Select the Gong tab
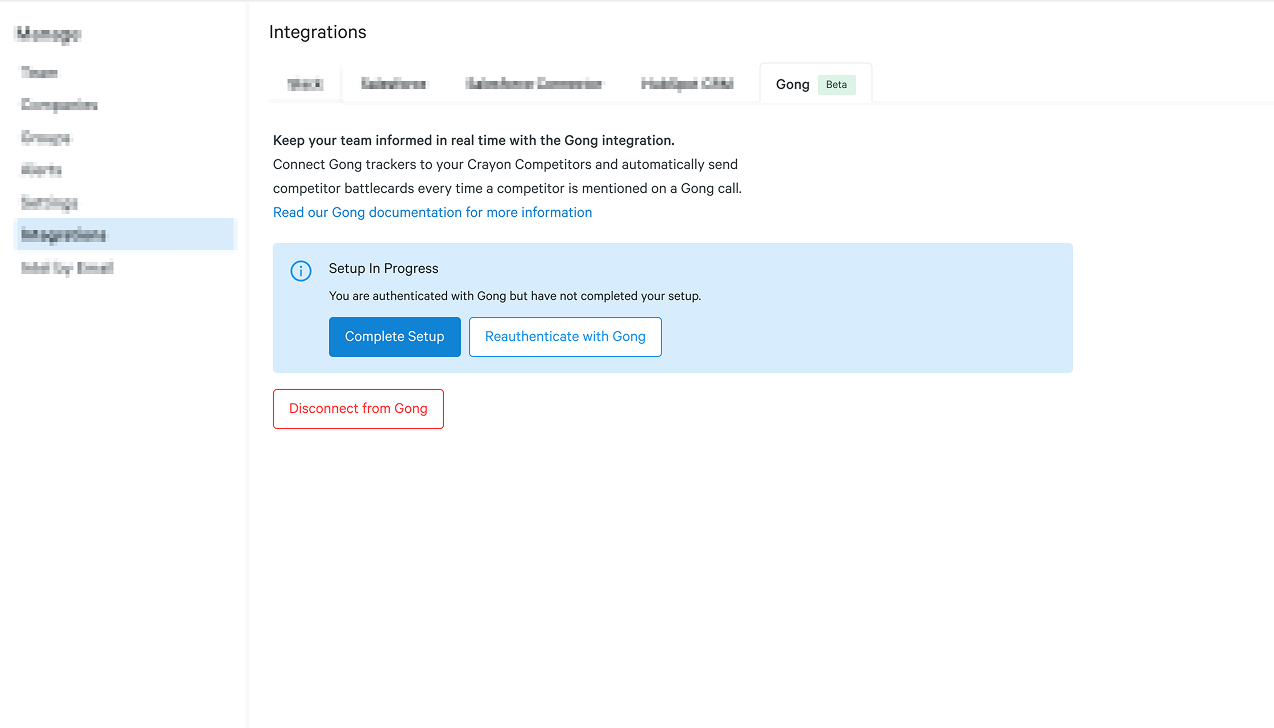This screenshot has width=1274, height=728. click(792, 84)
